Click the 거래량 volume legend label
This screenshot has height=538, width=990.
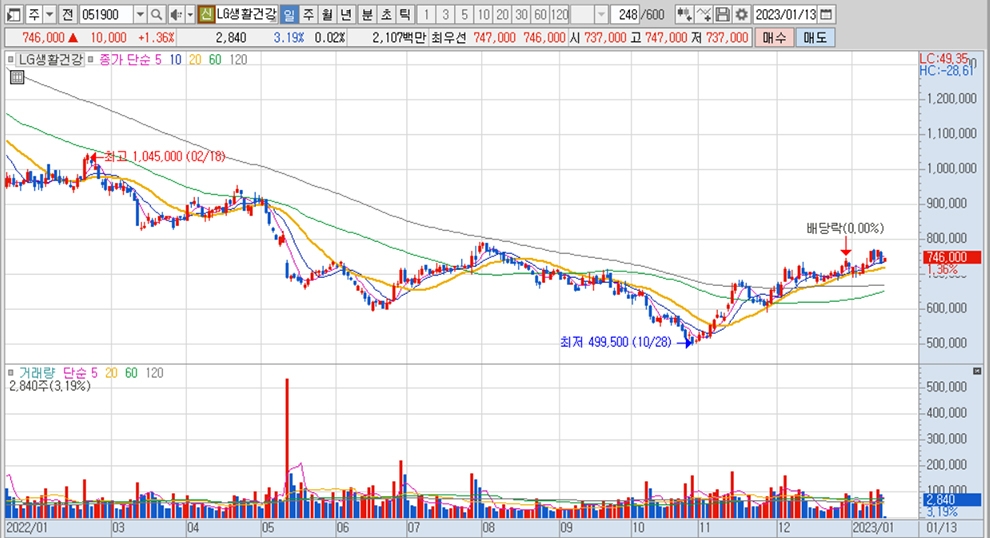click(x=36, y=373)
